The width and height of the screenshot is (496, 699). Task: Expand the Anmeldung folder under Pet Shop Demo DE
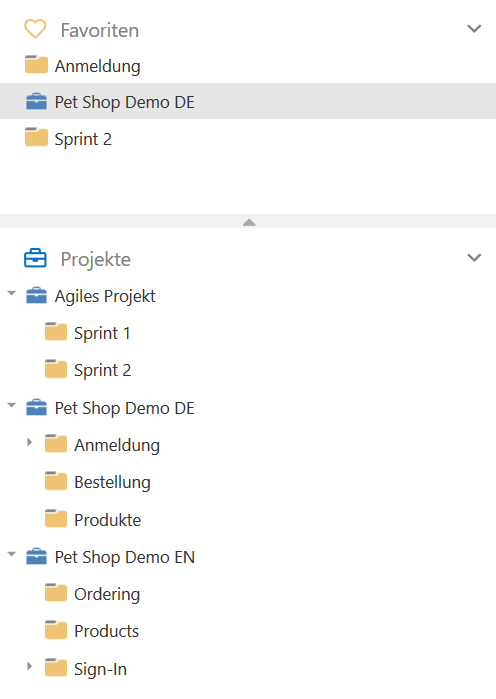tap(29, 442)
